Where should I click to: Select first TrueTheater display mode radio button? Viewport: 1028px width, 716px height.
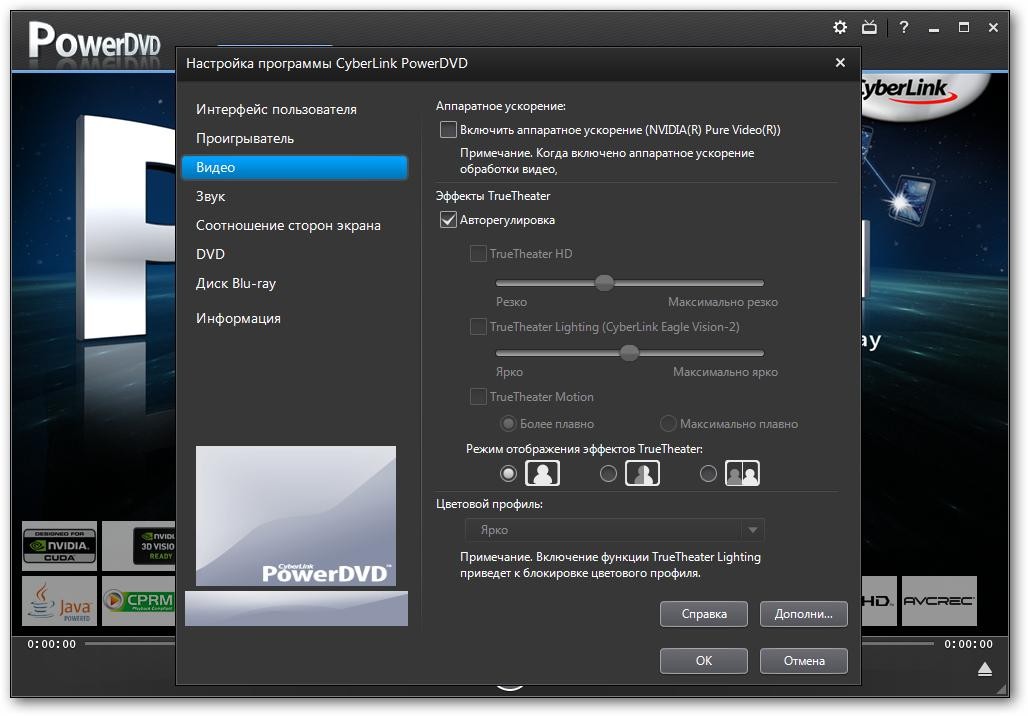(x=508, y=473)
